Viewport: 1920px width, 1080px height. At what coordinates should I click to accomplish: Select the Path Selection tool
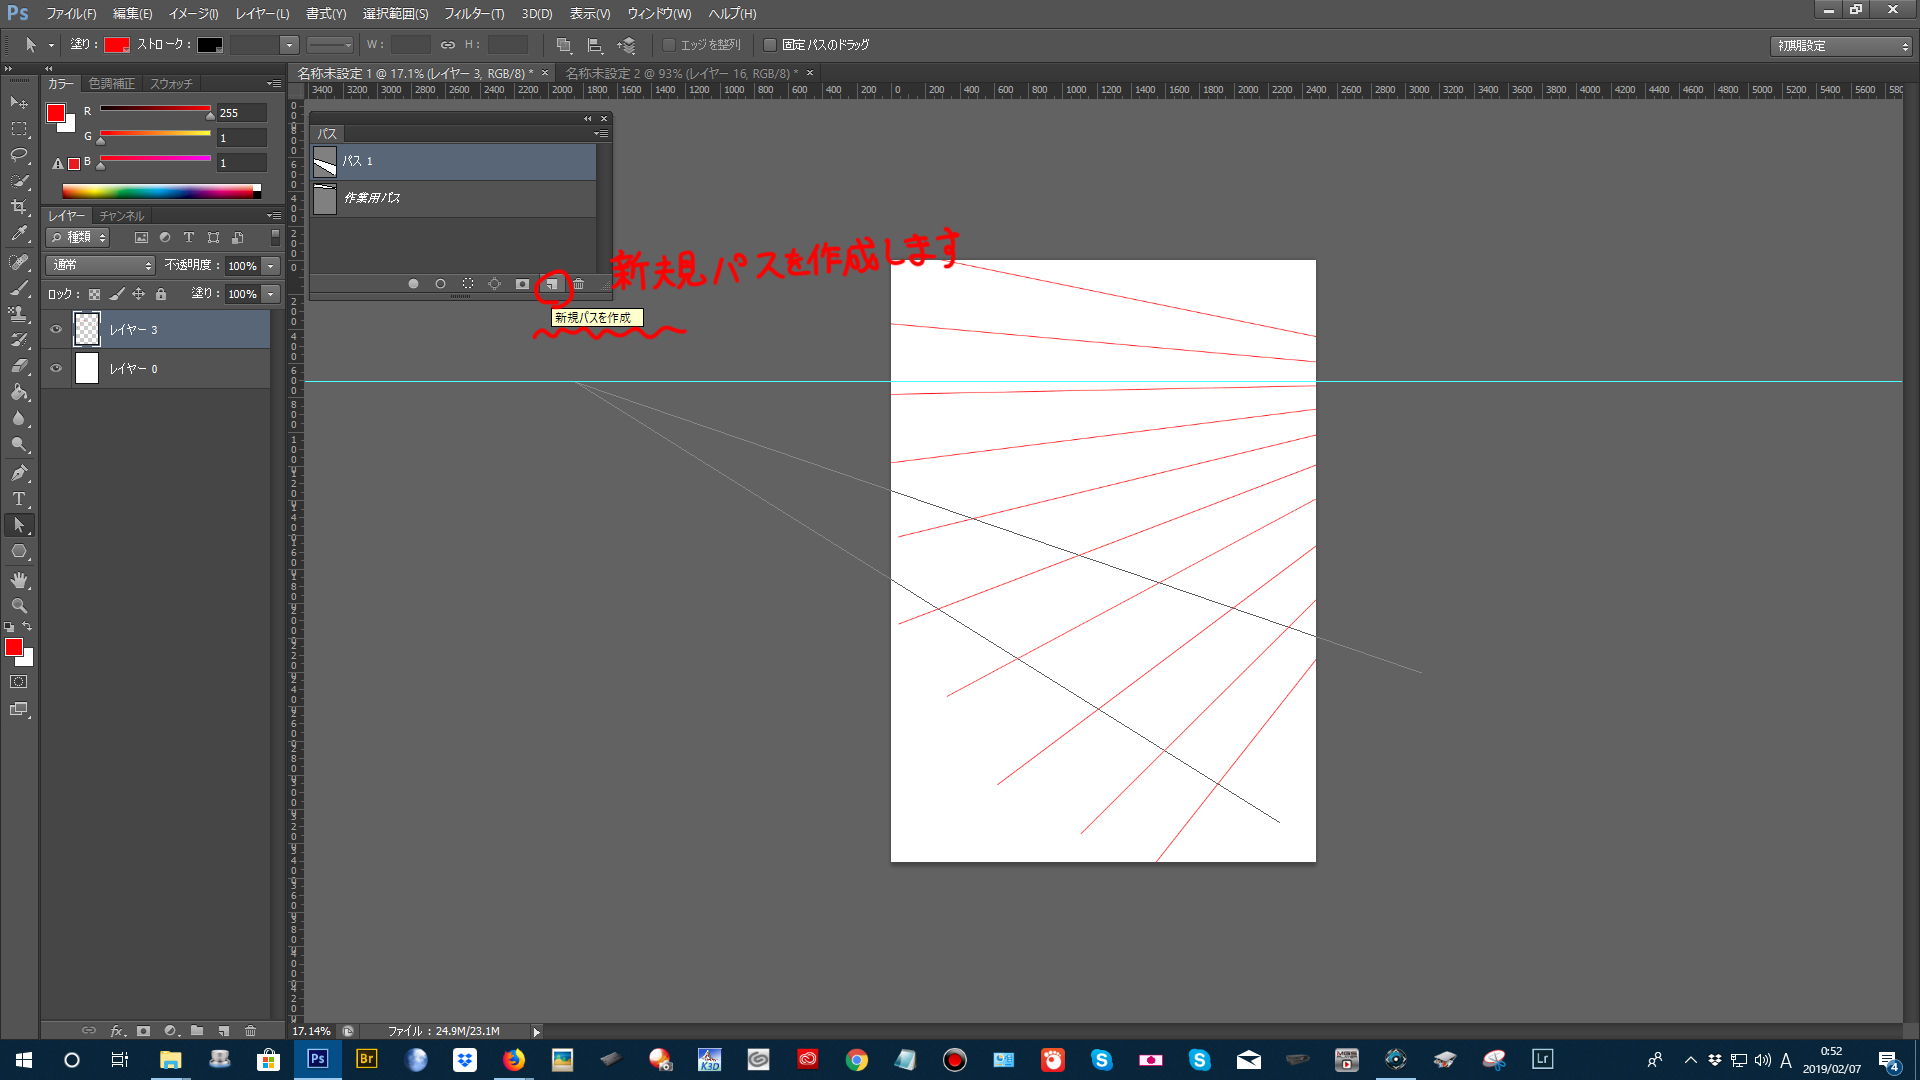(x=18, y=525)
